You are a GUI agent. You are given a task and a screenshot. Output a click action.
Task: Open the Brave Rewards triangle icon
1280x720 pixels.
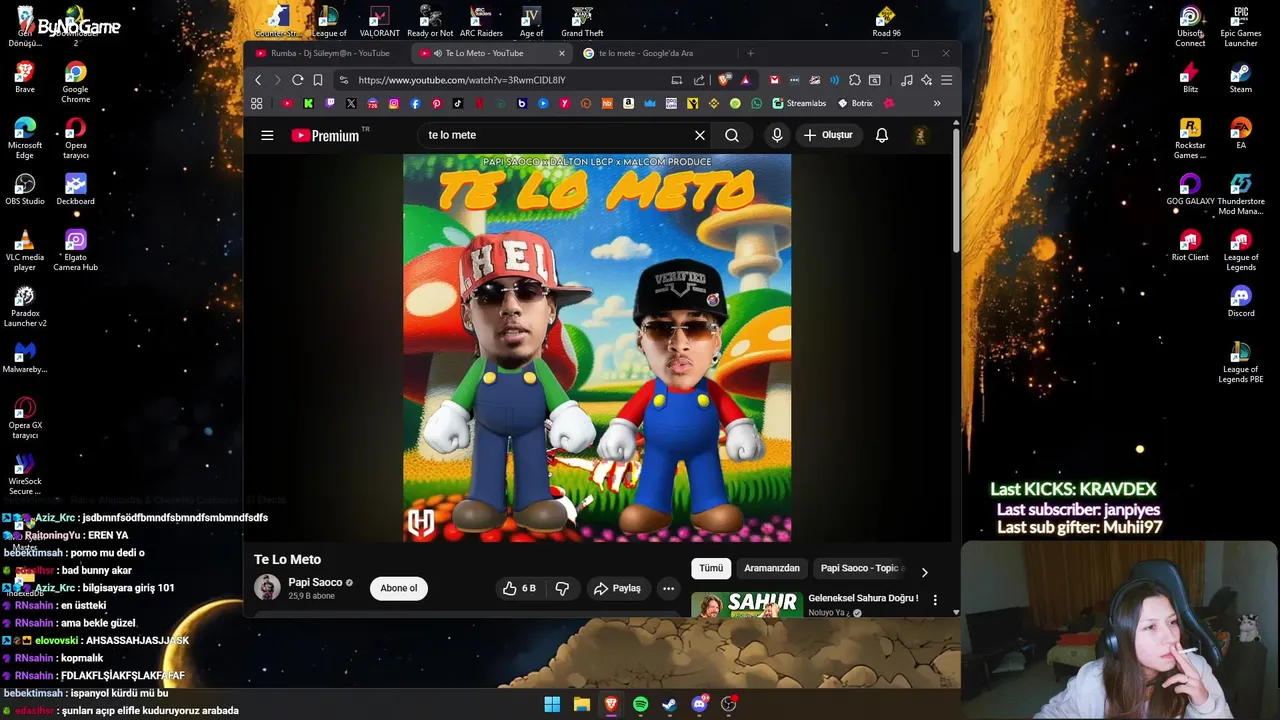[745, 80]
